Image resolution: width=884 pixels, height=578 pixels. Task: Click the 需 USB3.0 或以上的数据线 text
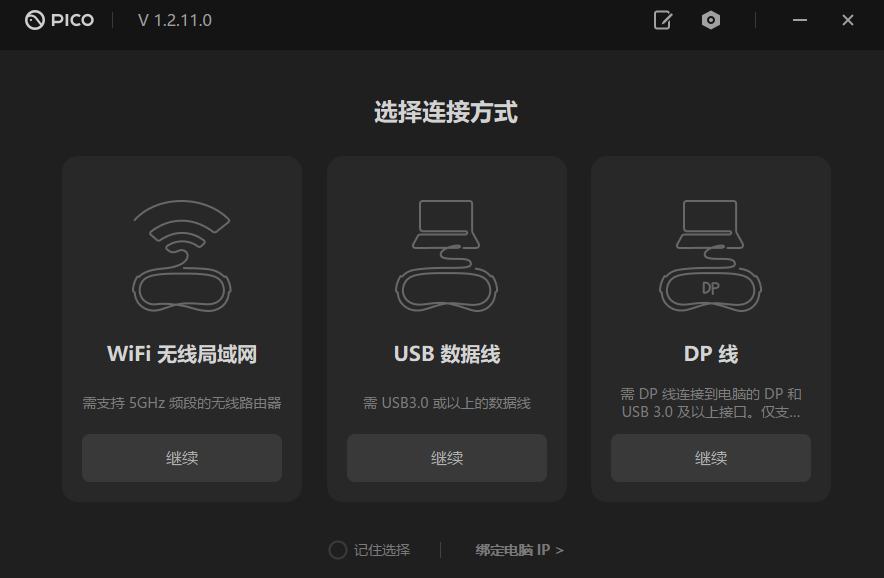coord(447,403)
